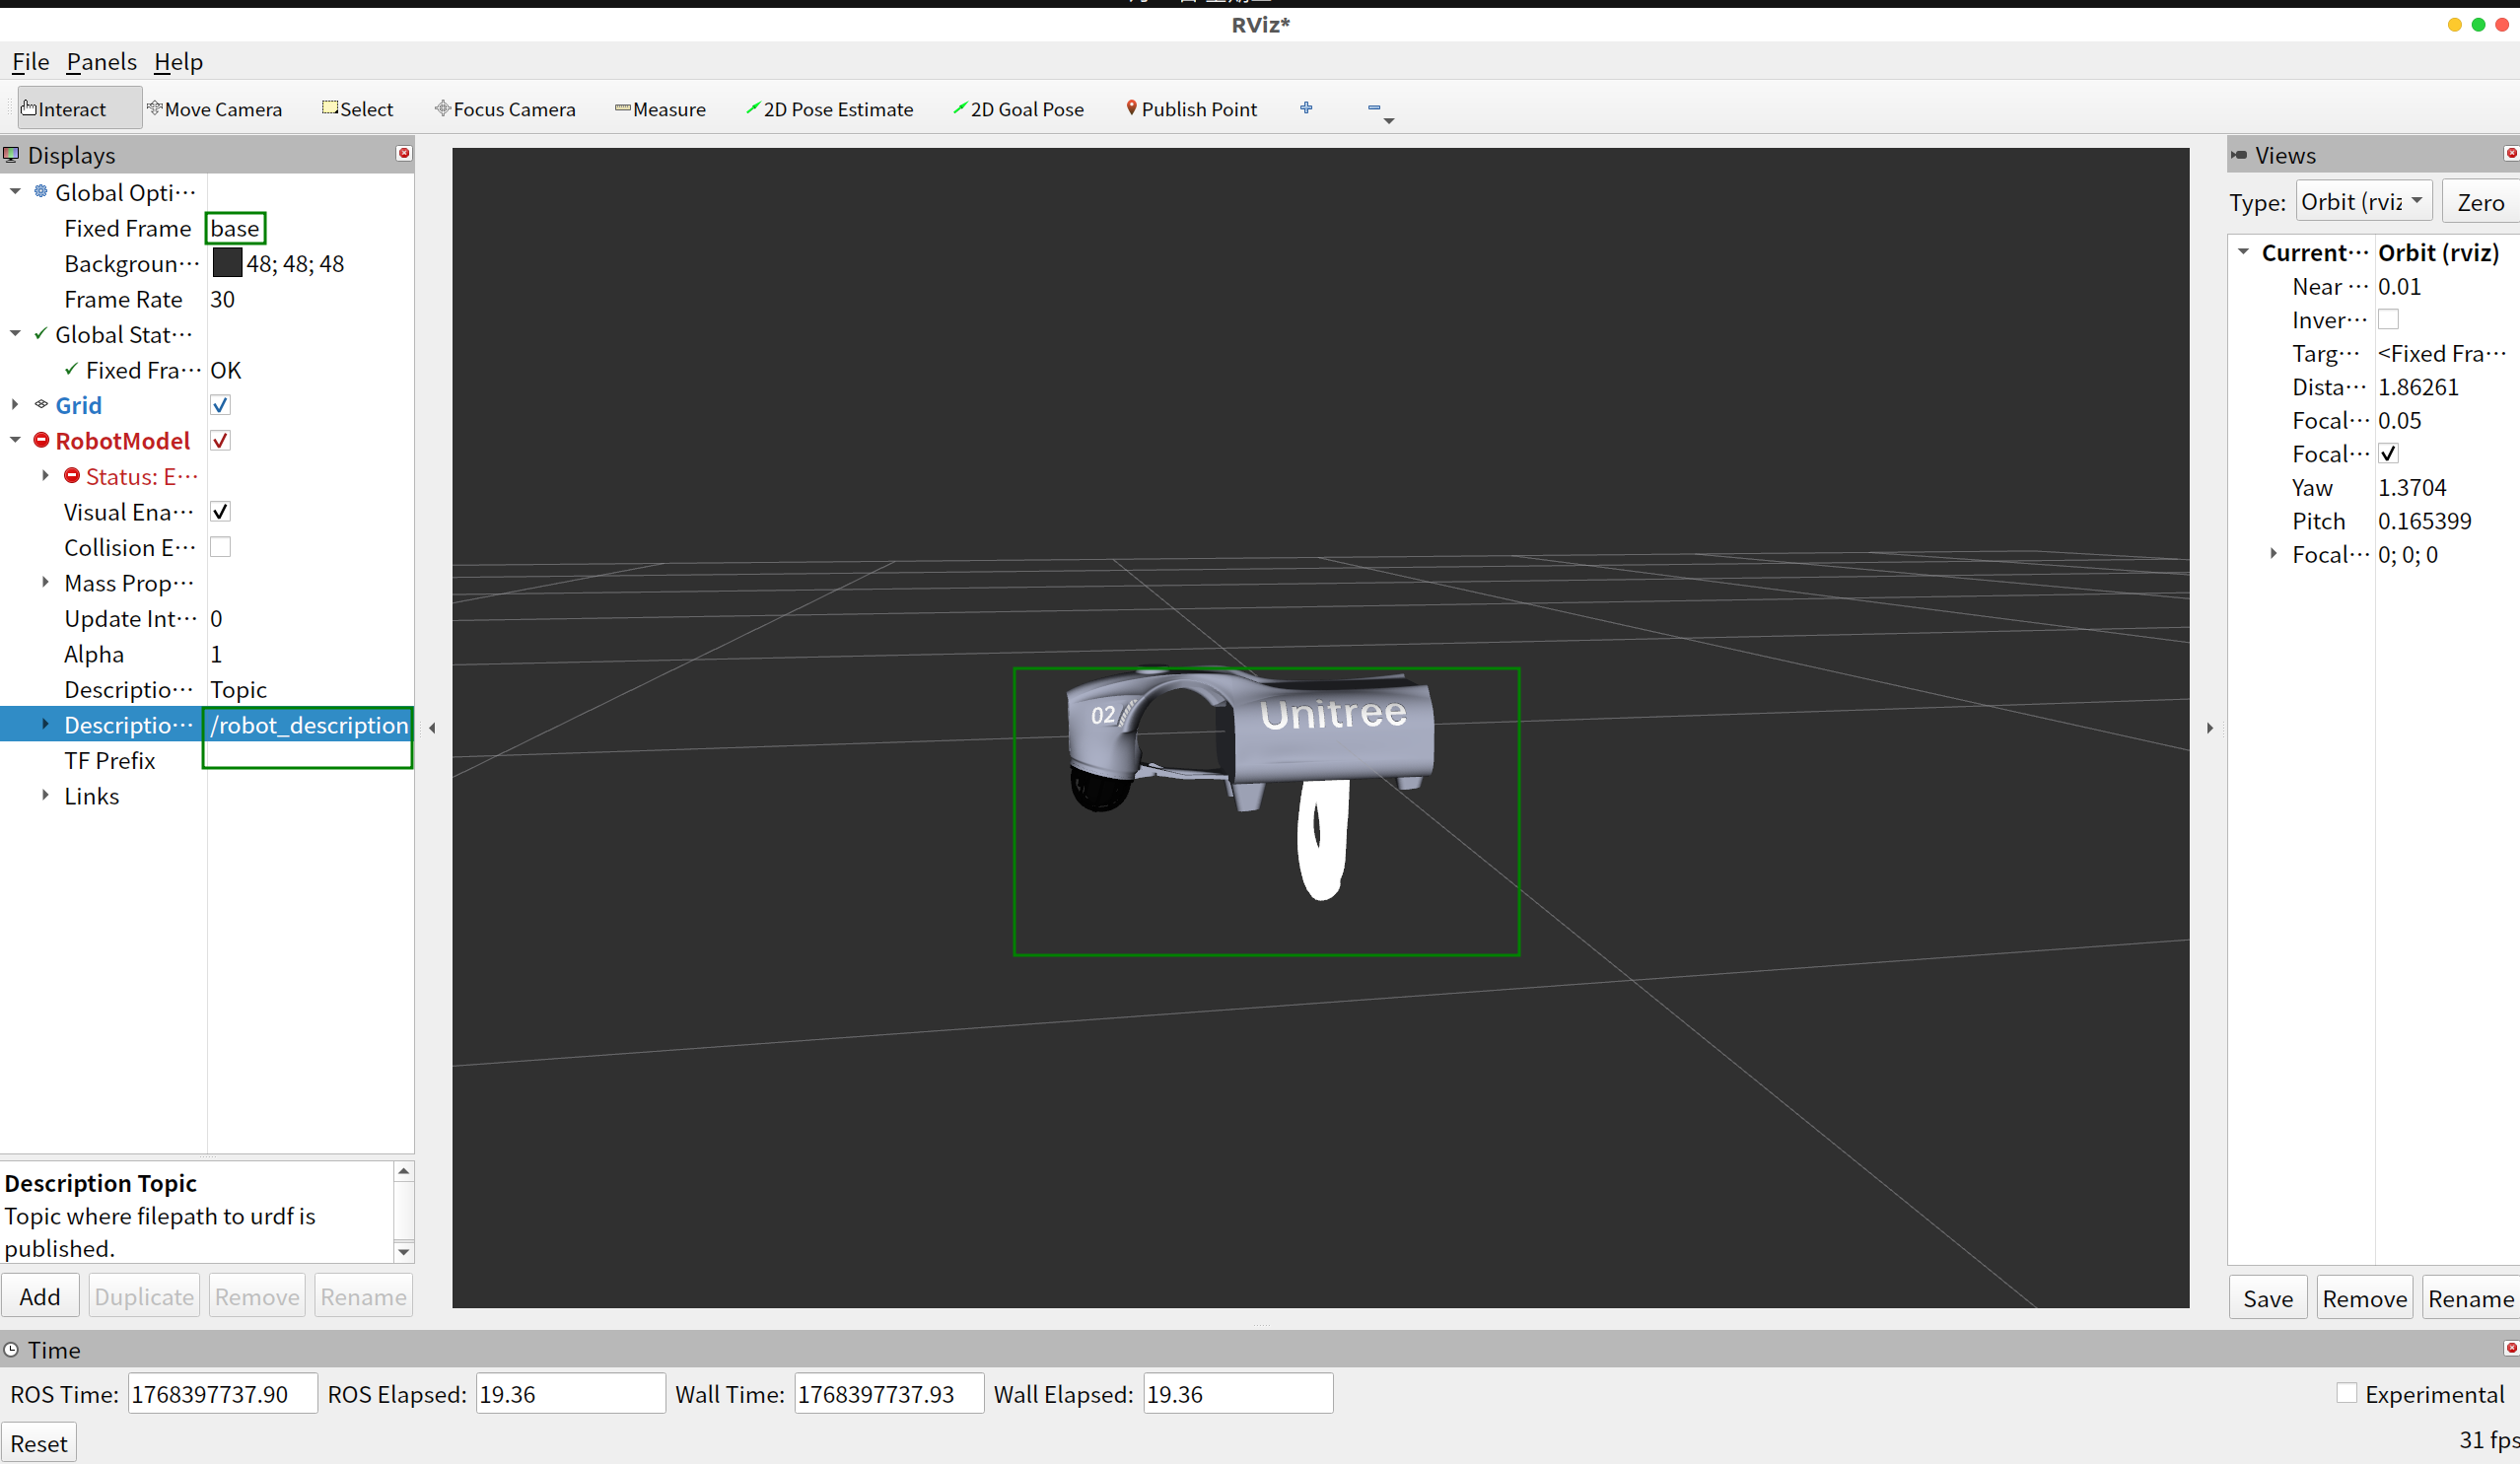Close the Displays panel
2520x1464 pixels.
404,153
